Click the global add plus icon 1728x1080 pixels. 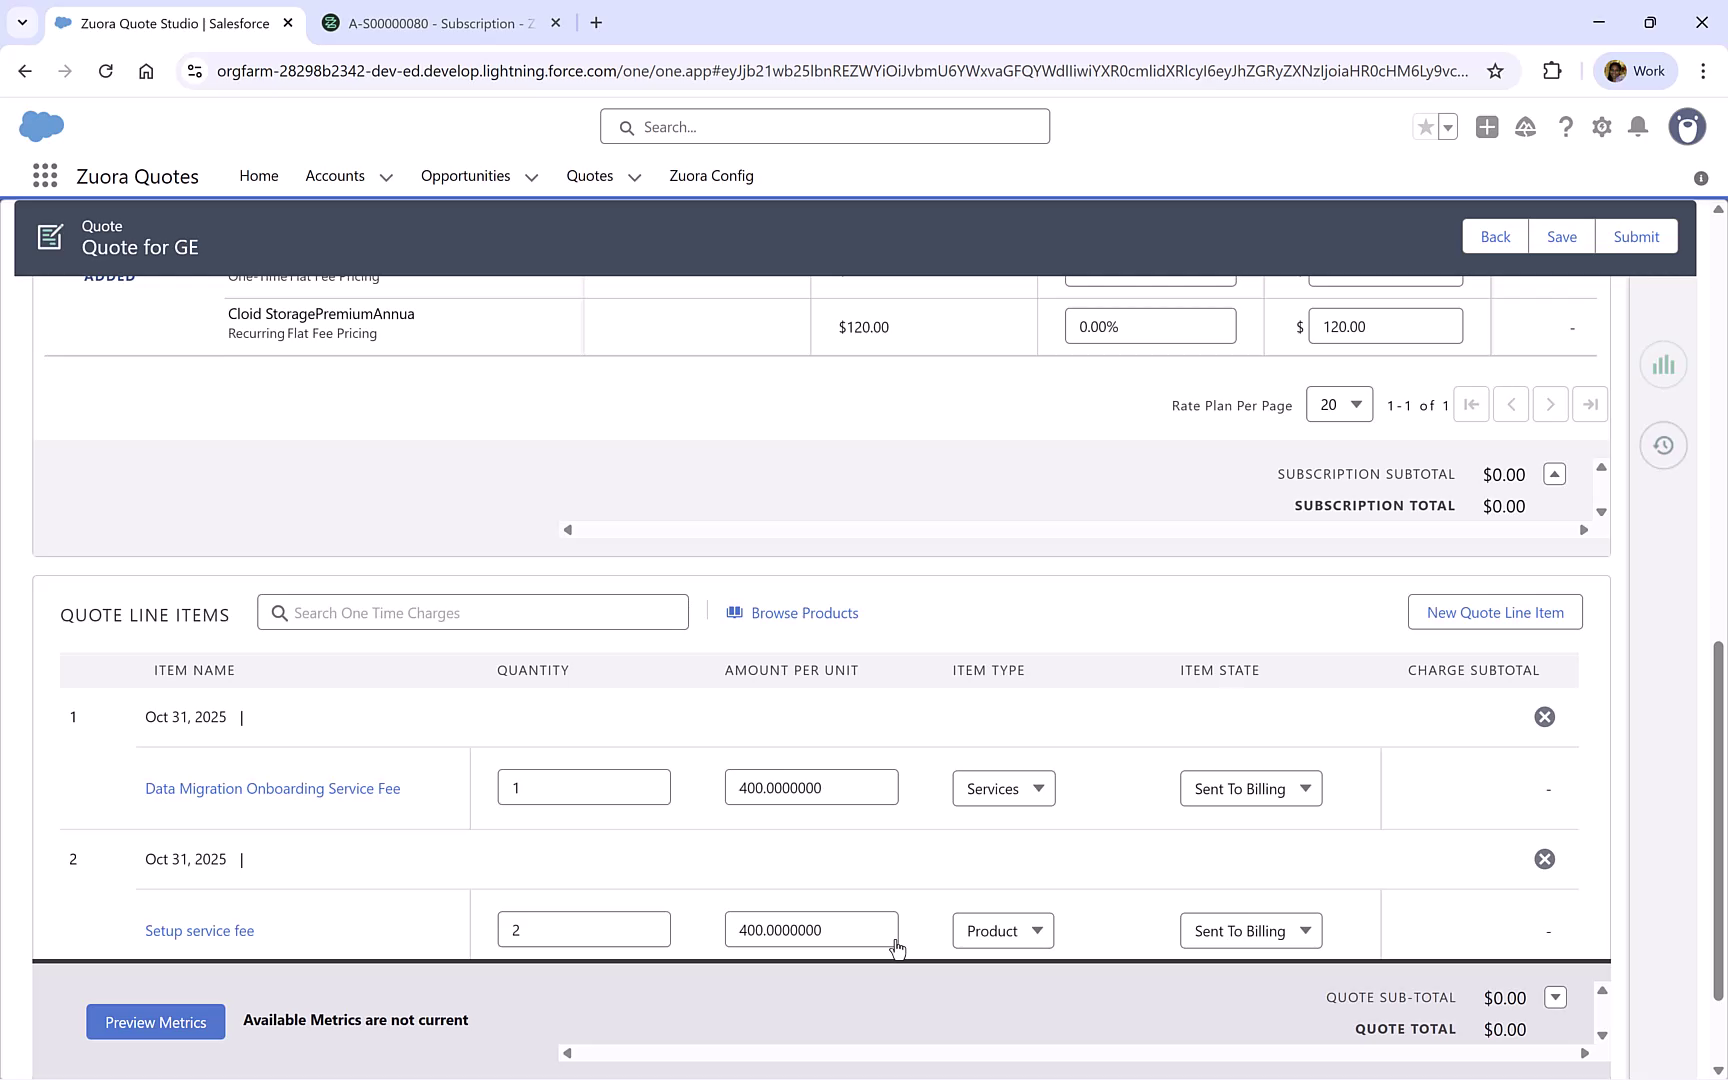point(1487,127)
